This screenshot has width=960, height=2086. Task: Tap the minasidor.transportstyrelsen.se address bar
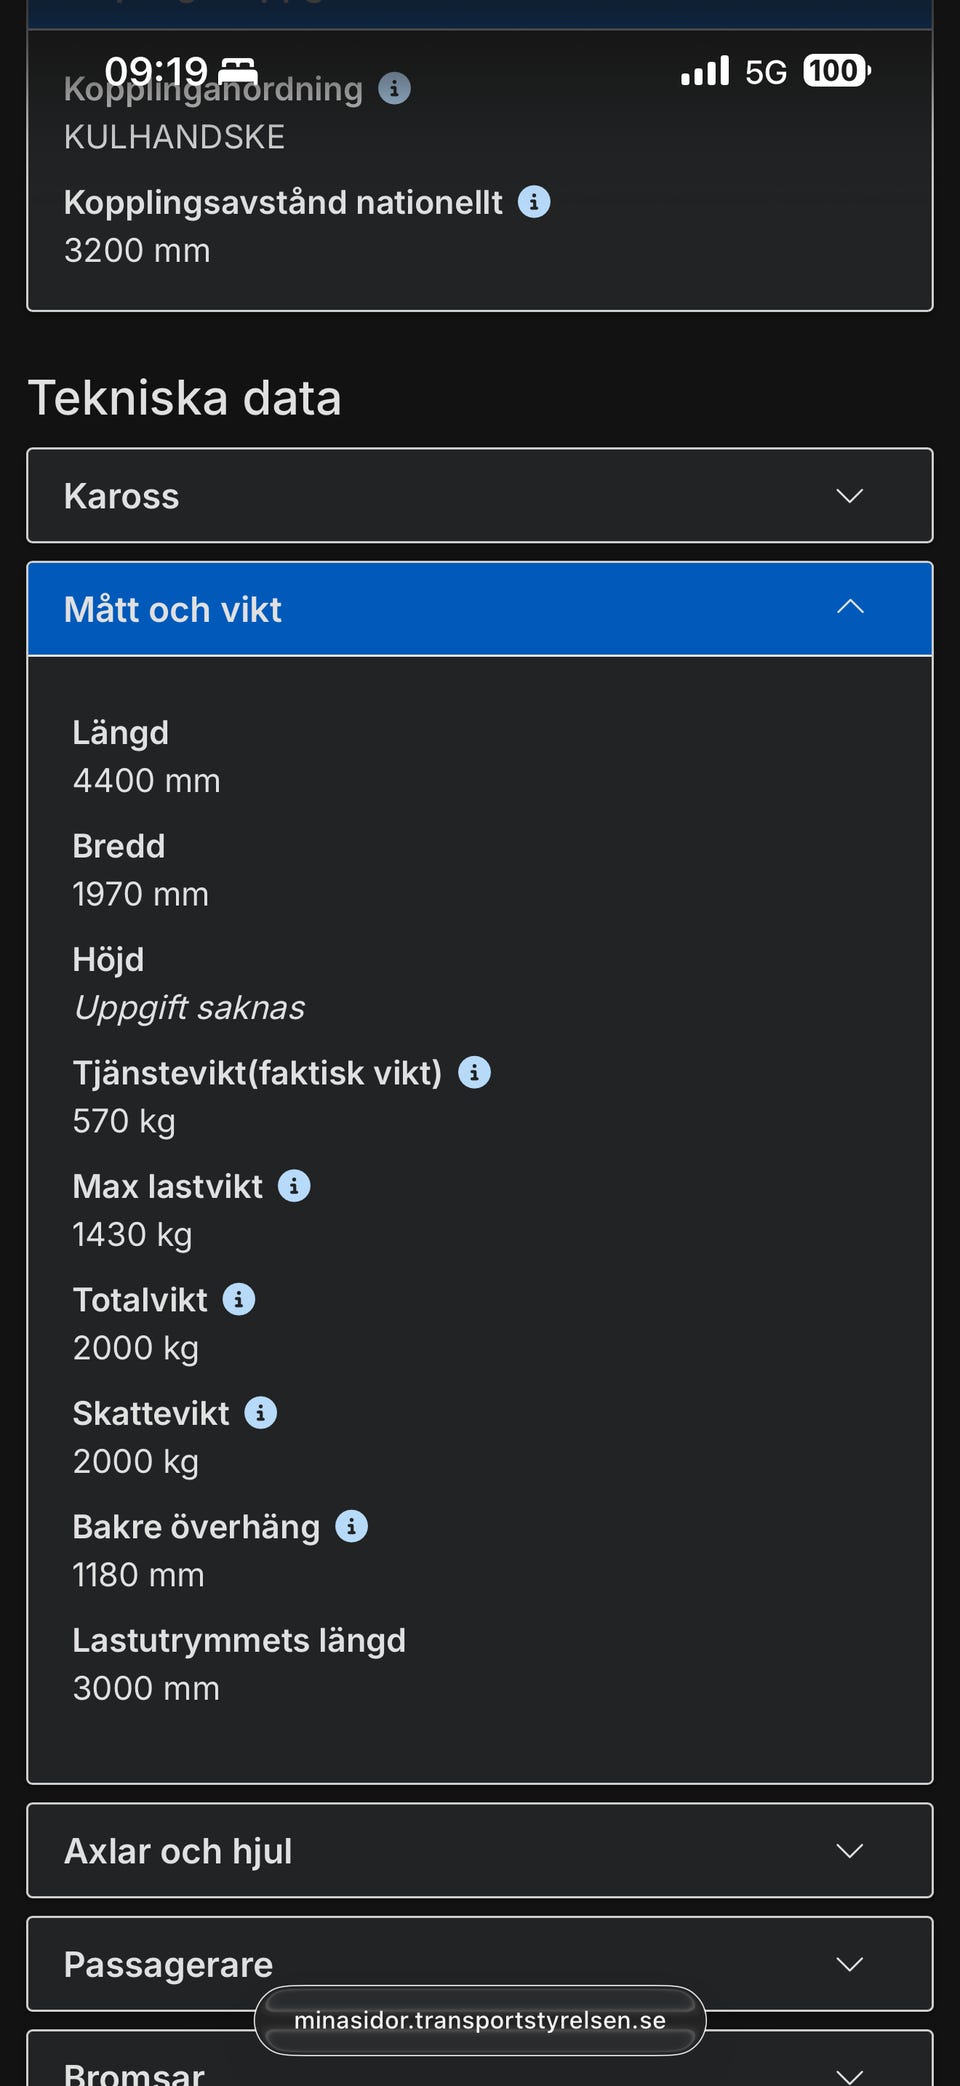pyautogui.click(x=480, y=2021)
